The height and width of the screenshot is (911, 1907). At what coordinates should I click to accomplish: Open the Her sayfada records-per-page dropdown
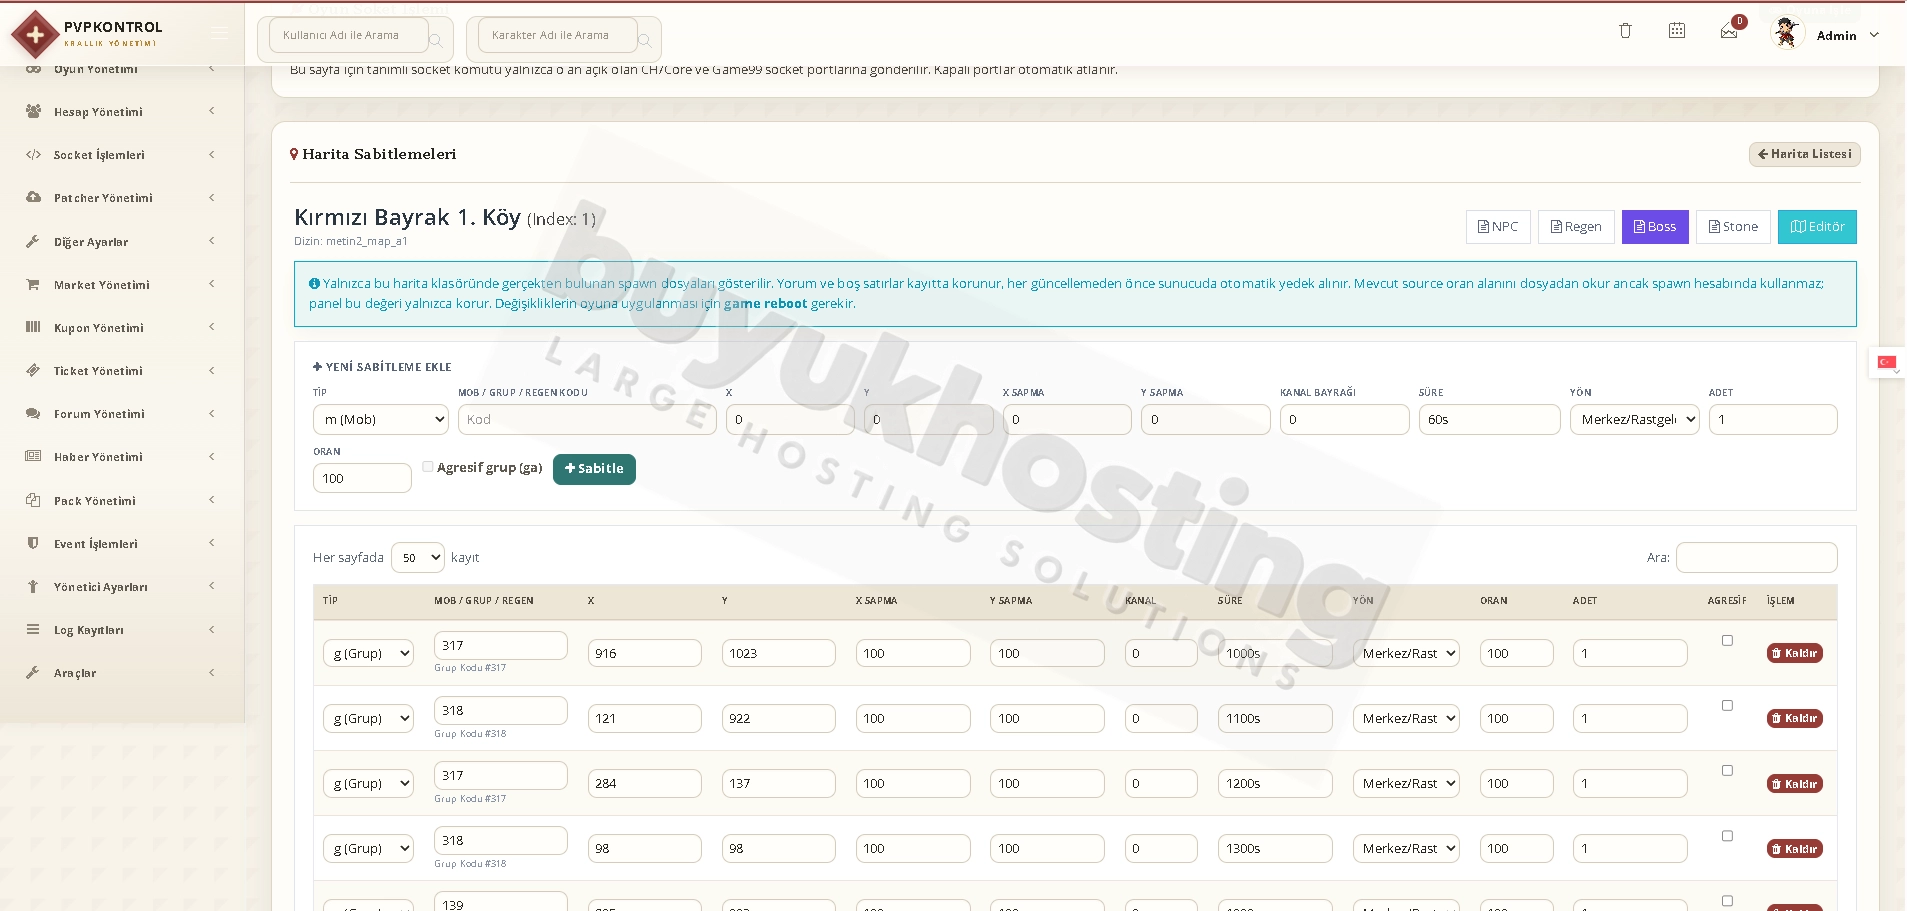click(418, 557)
